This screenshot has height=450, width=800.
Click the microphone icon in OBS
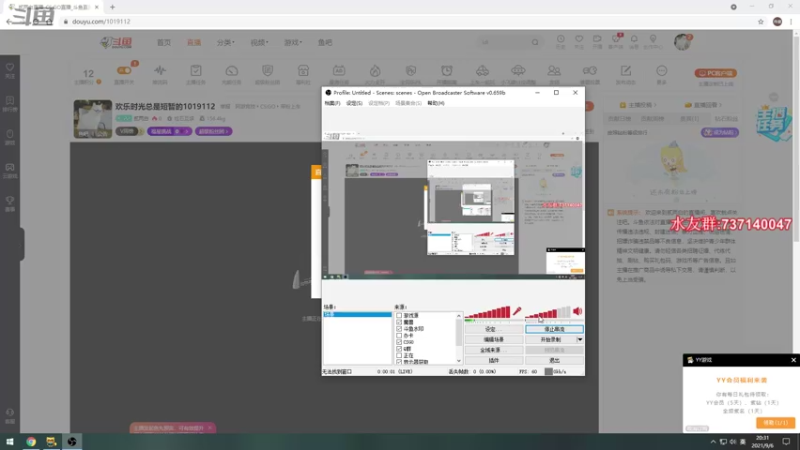click(517, 311)
